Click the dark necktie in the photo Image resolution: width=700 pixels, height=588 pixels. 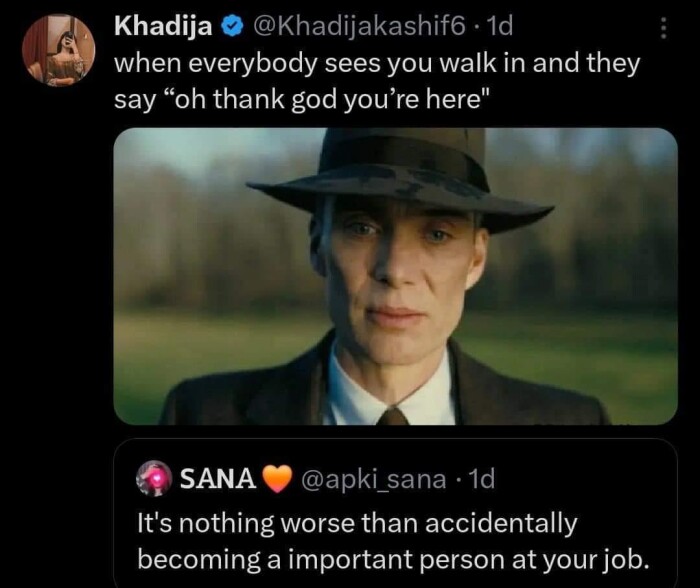(x=392, y=415)
